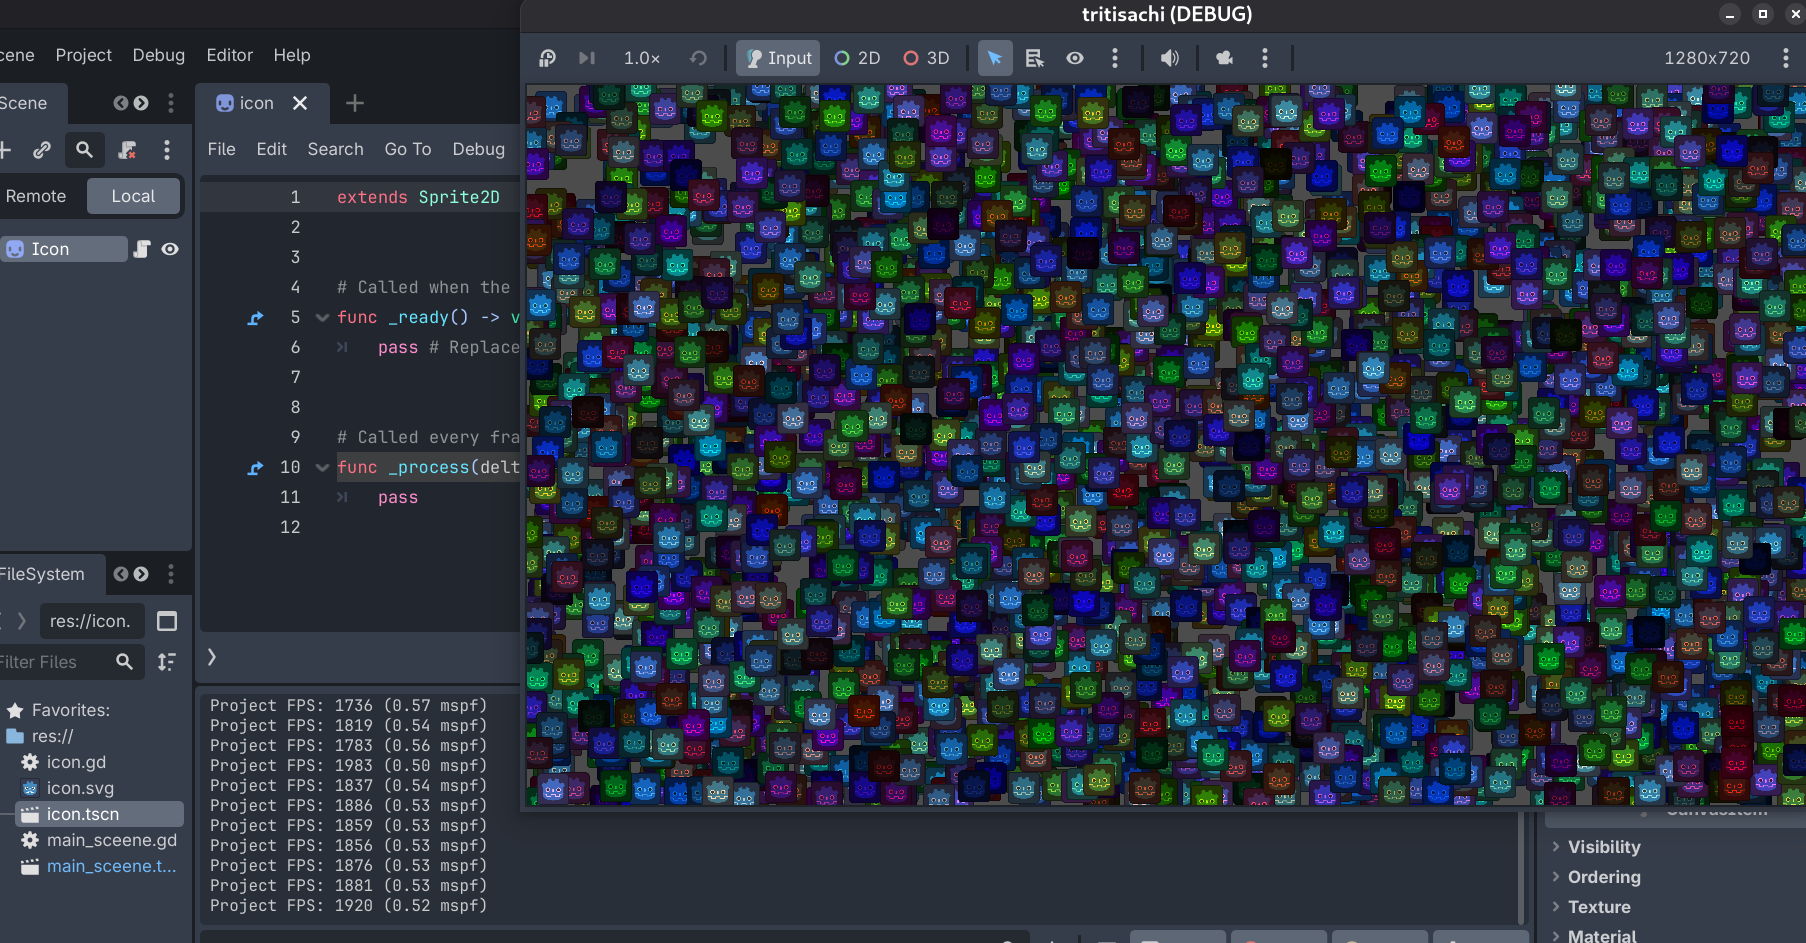
Task: Toggle visibility of the Icon node
Action: tap(170, 249)
